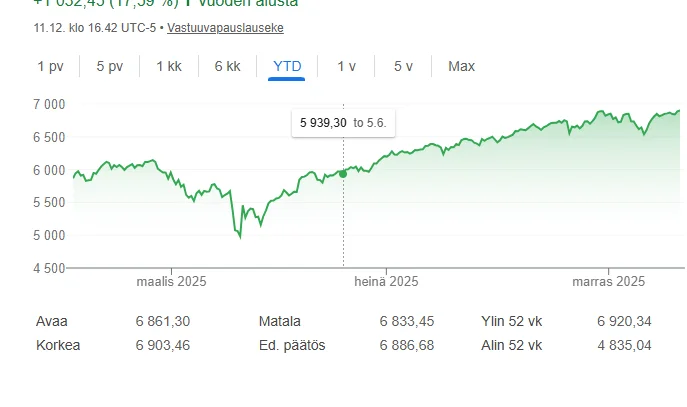Viewport: 687px width, 407px height.
Task: Show the Max history range
Action: tap(461, 66)
